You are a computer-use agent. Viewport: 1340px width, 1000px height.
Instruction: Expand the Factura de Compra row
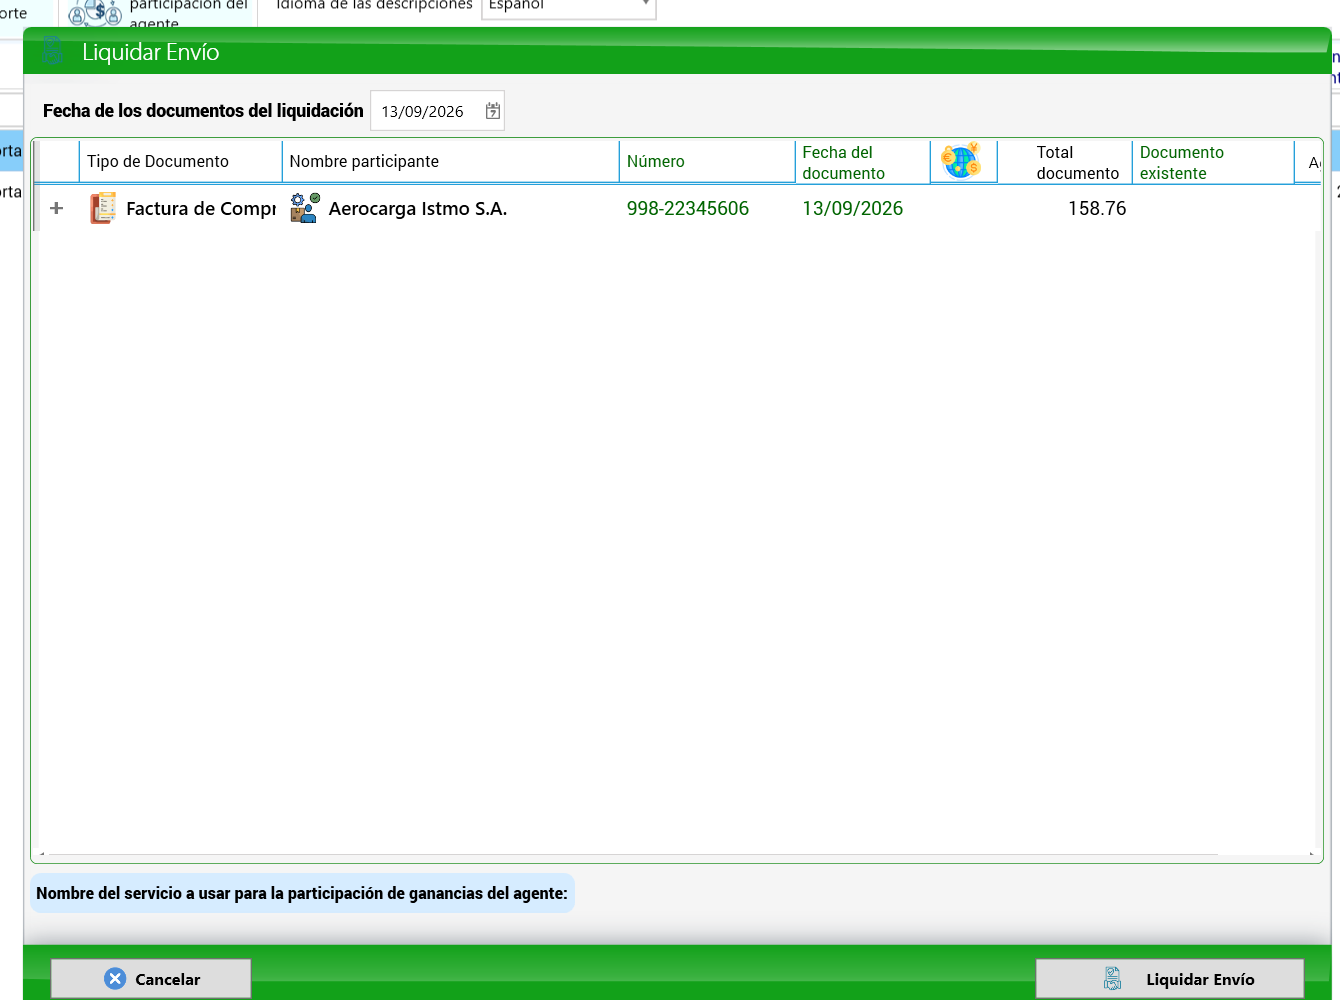point(57,208)
